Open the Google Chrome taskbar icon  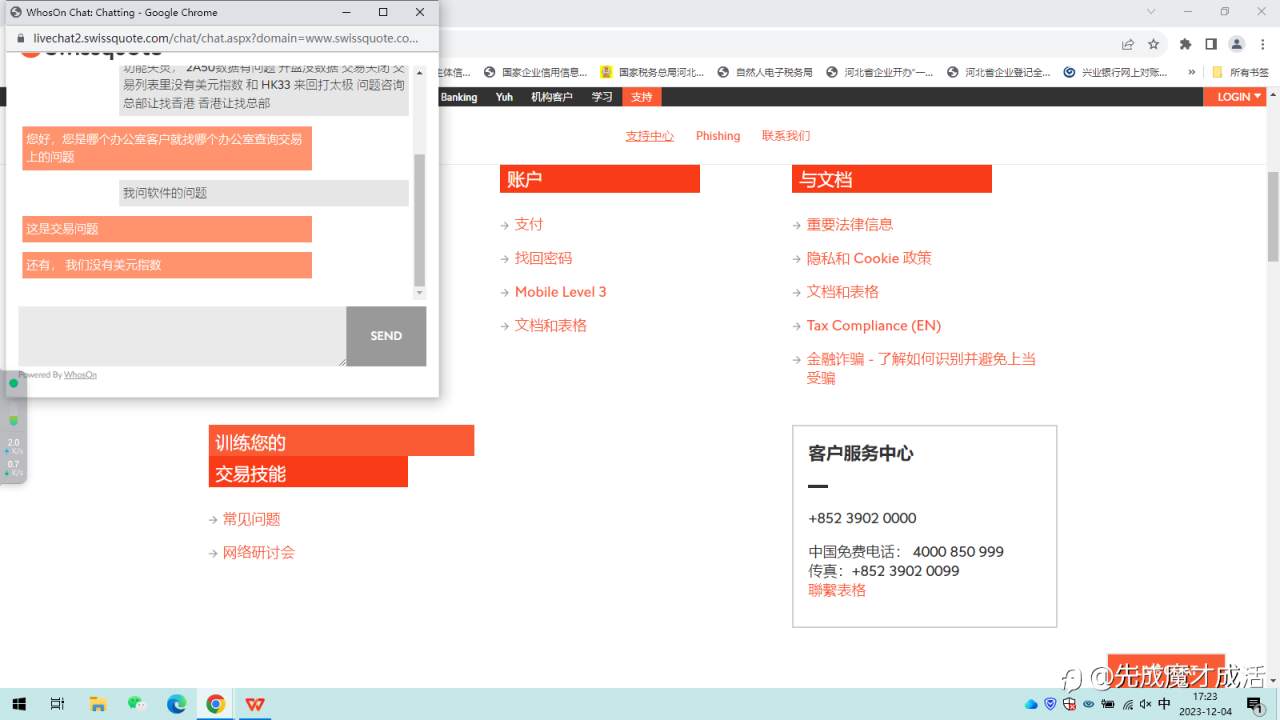coord(216,704)
